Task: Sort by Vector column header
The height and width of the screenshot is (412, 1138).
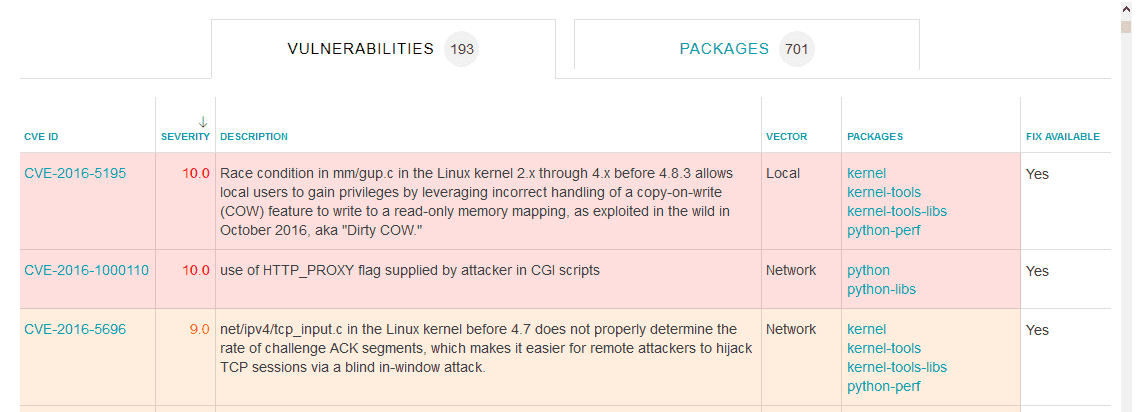Action: tap(786, 136)
